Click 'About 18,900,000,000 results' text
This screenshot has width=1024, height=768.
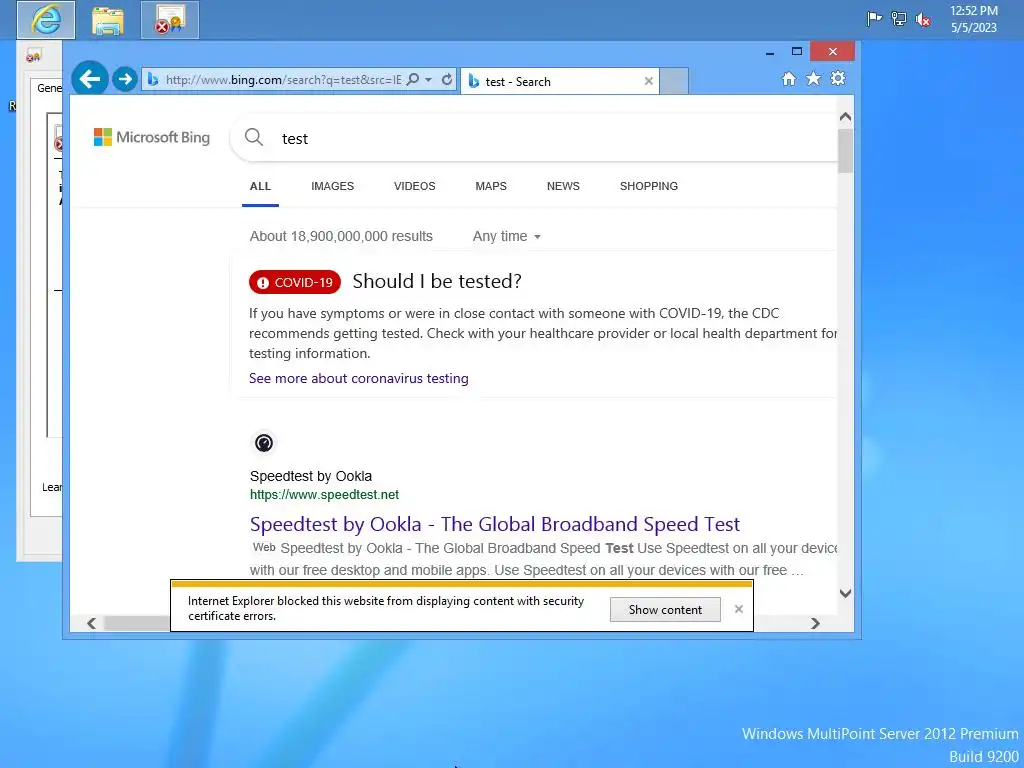(x=341, y=236)
